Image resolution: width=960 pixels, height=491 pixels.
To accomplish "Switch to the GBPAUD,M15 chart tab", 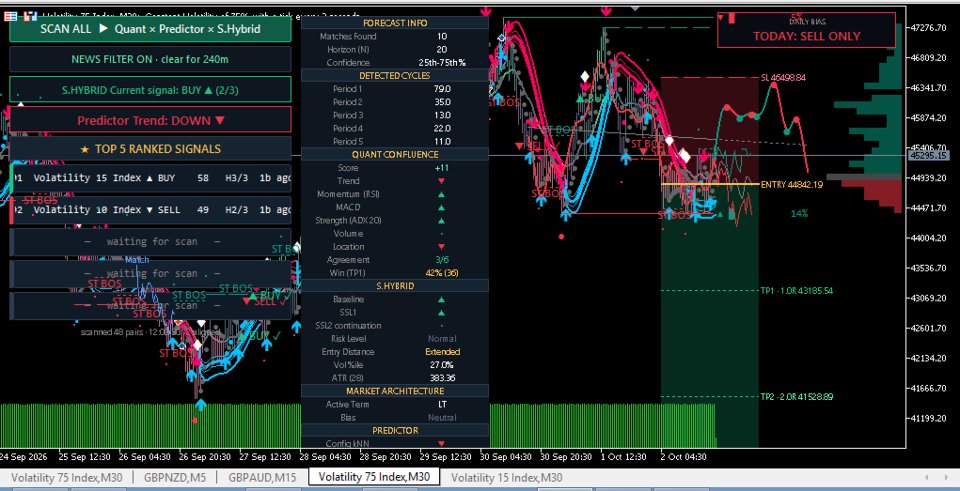I will coord(262,478).
